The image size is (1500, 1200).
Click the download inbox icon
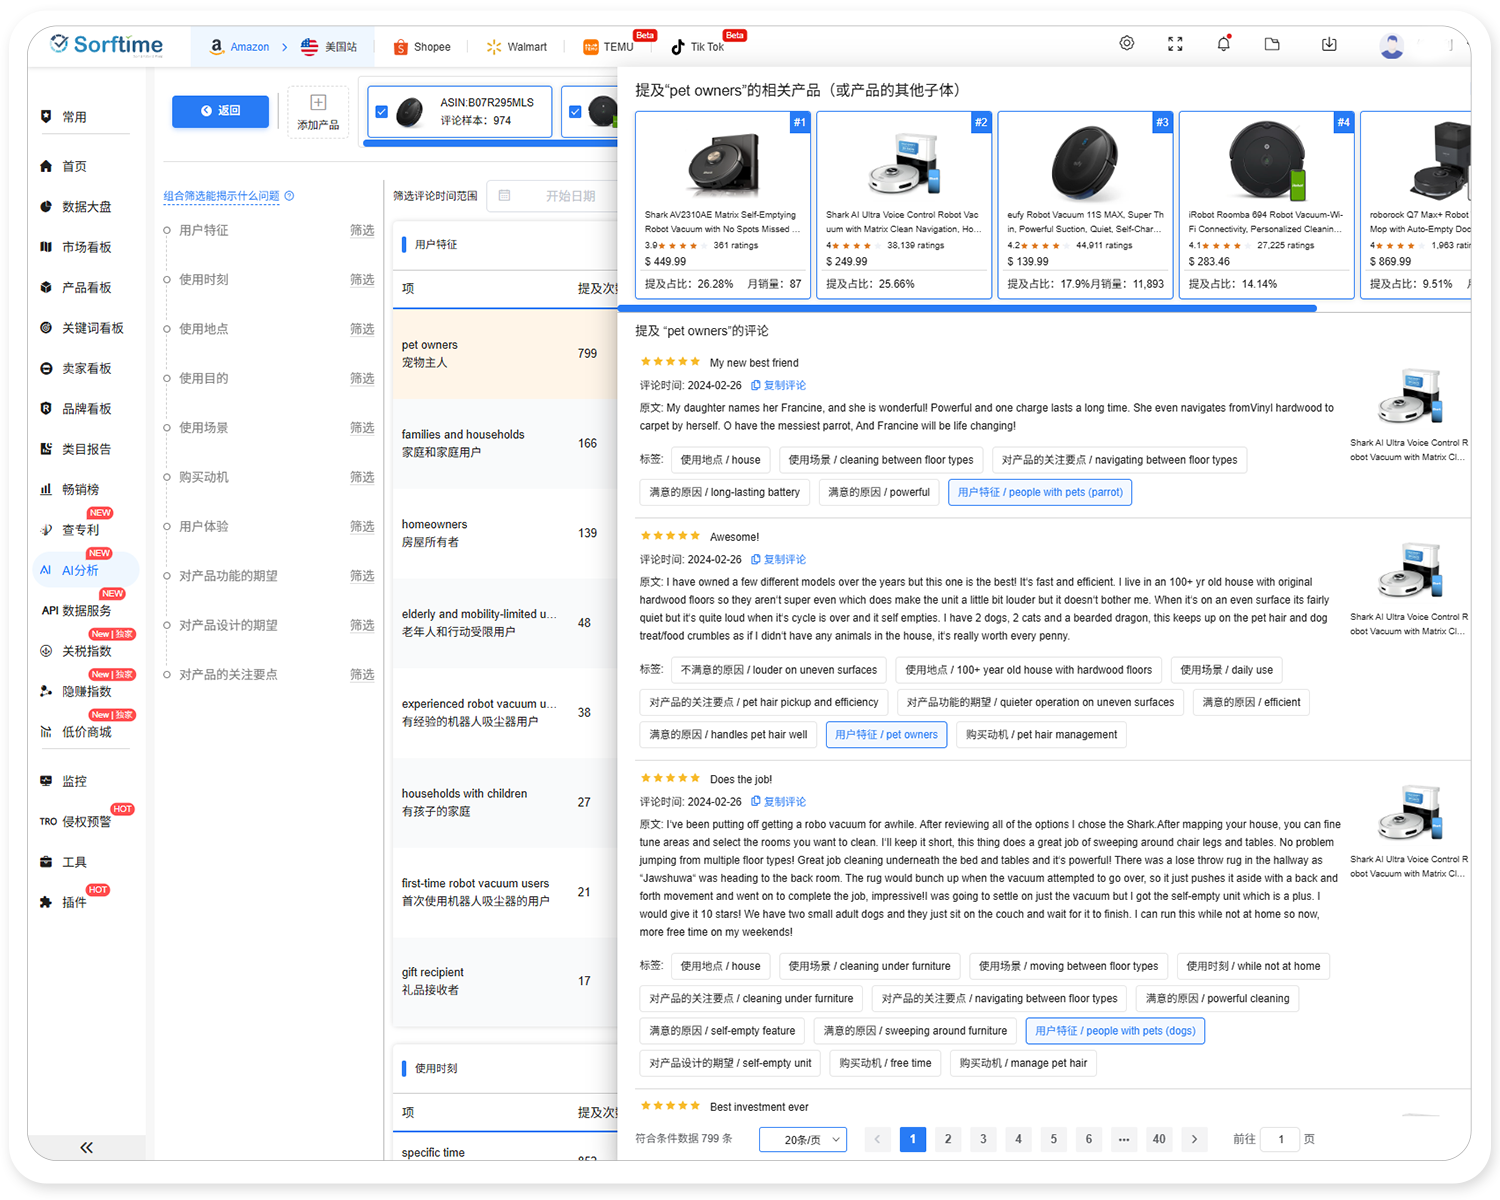1329,44
